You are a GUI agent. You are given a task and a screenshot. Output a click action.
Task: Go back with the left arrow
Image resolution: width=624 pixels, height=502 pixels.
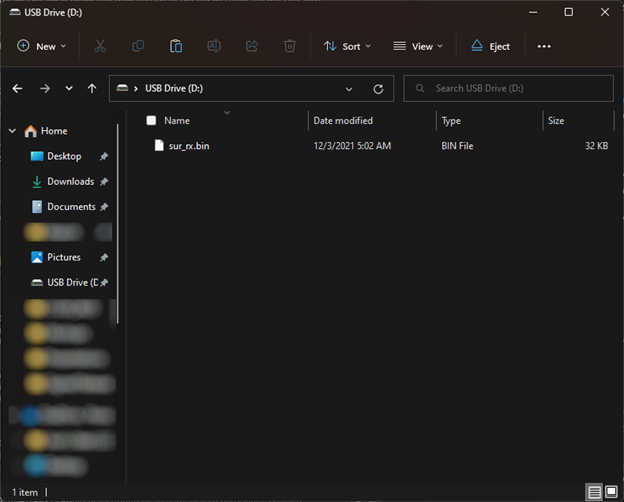(x=17, y=88)
